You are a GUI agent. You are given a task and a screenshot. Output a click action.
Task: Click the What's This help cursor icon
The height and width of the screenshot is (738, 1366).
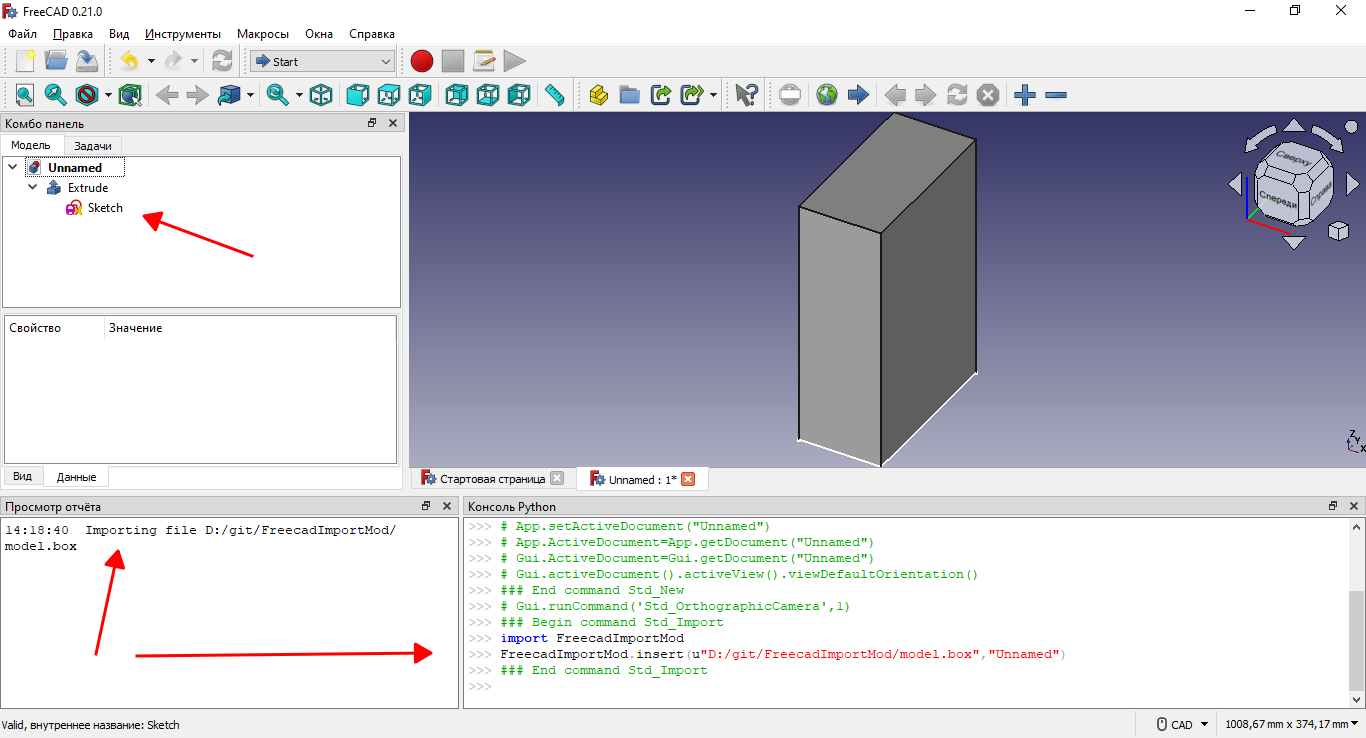746,95
